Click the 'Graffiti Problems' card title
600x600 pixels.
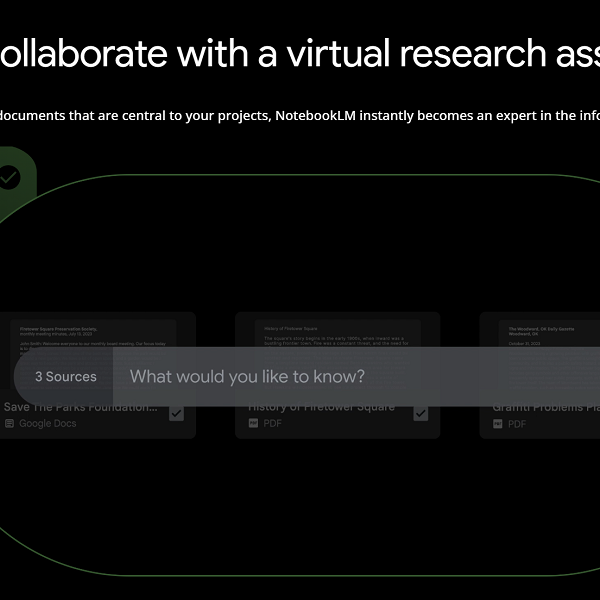point(546,407)
